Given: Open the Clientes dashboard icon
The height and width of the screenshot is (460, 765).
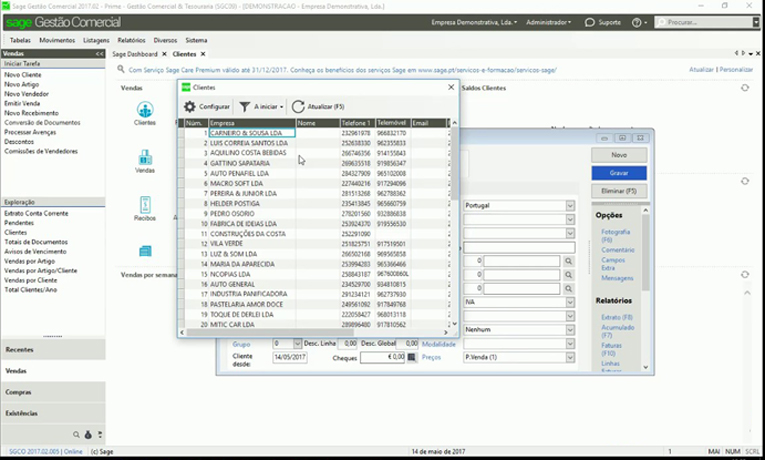Looking at the screenshot, I should [145, 110].
